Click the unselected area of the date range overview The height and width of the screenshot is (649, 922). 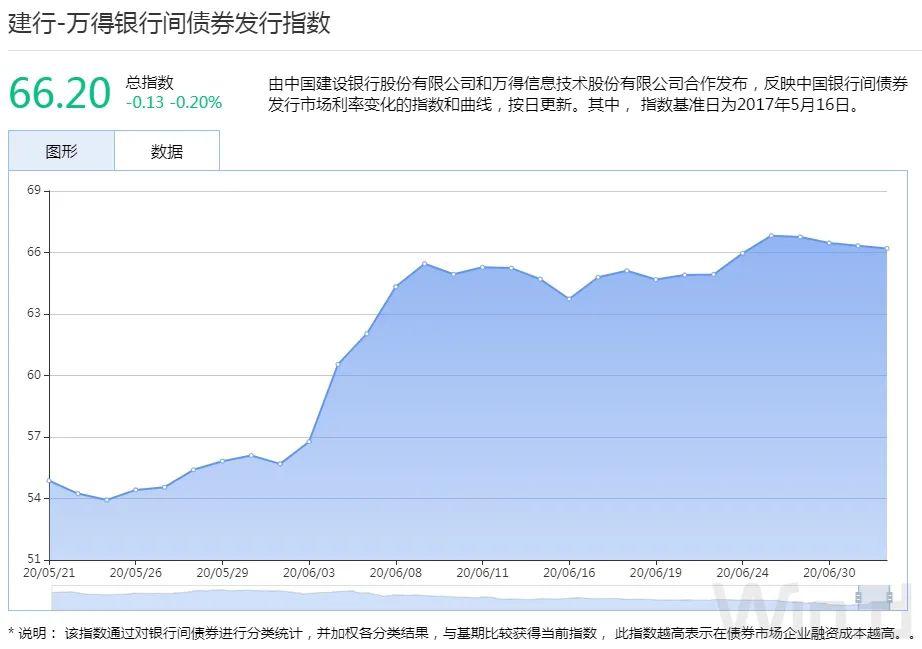(x=455, y=597)
